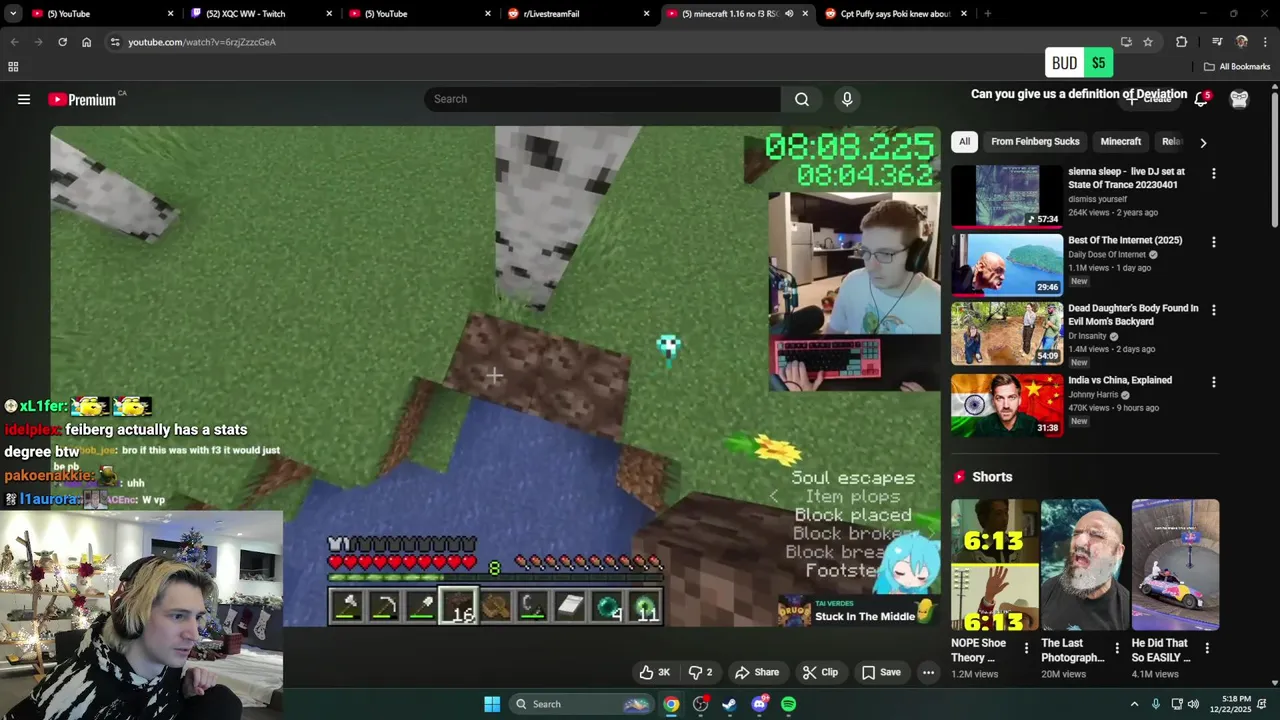The width and height of the screenshot is (1280, 720).
Task: Open Spotify from the taskbar
Action: (788, 704)
